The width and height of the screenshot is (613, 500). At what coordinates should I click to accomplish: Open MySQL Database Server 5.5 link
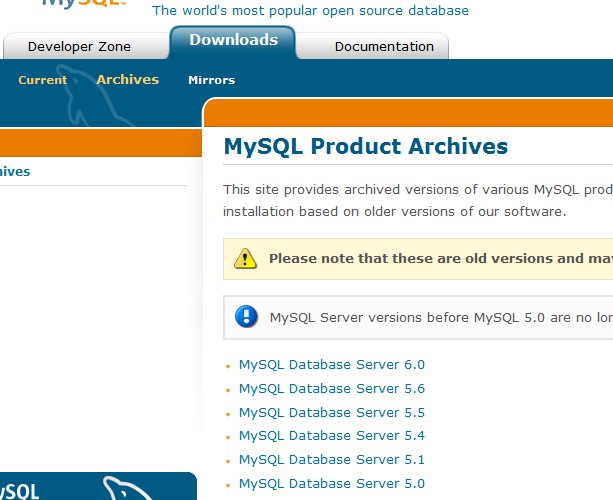332,412
